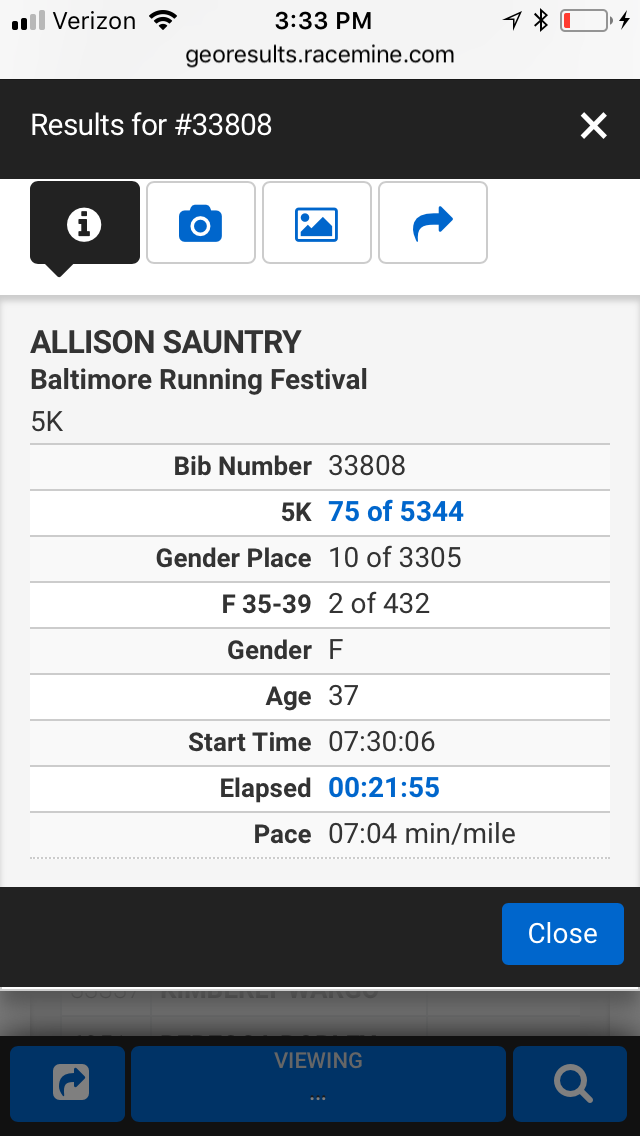Tap the georesults.racemine.com address bar
Screen dimensions: 640x1136
(320, 56)
